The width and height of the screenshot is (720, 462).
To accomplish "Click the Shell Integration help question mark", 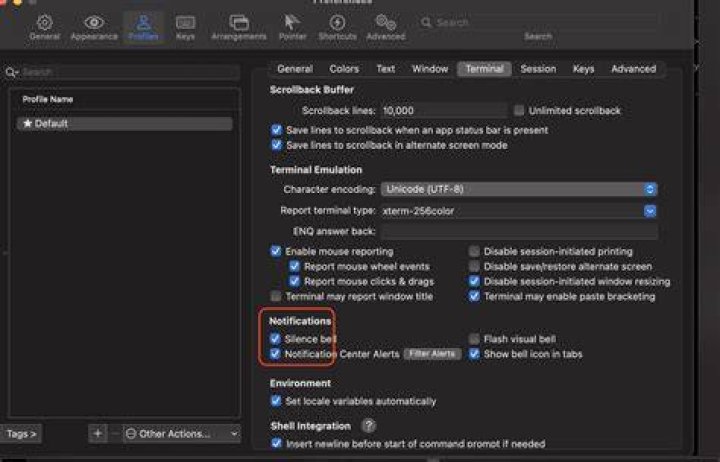I will point(368,426).
